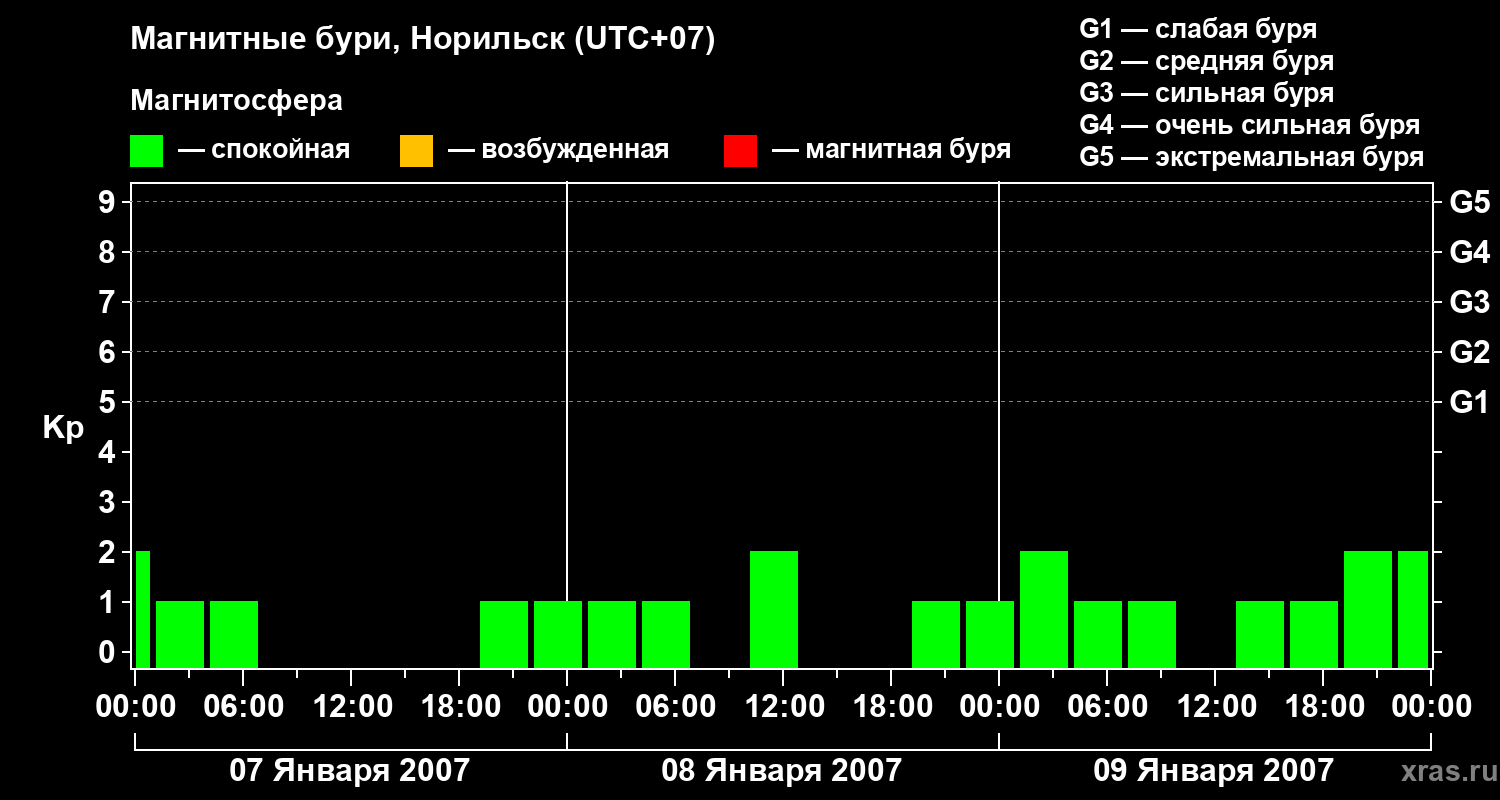Click the '— магнитная буря' legend label

[x=891, y=150]
